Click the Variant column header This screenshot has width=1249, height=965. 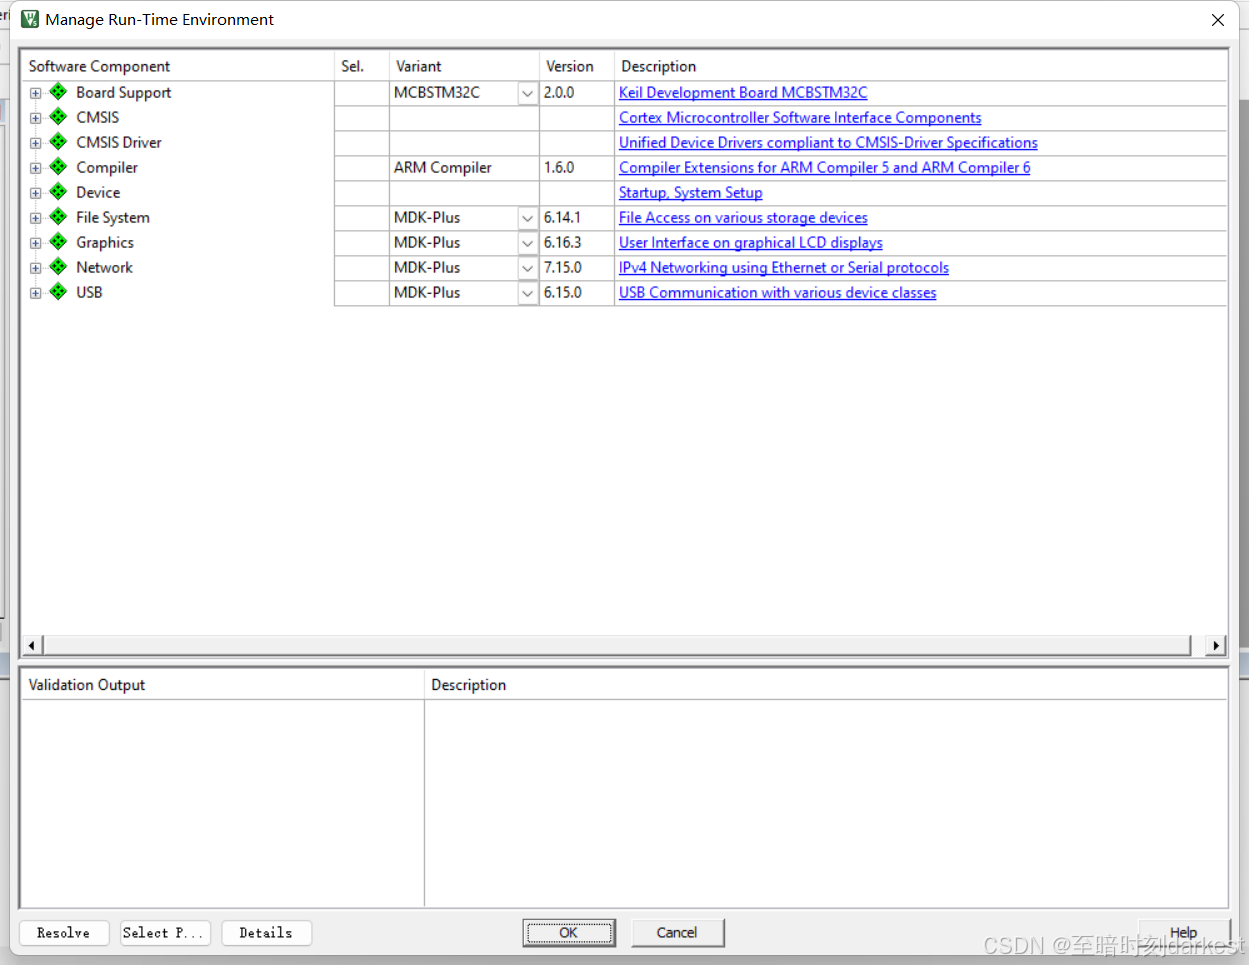click(x=465, y=66)
